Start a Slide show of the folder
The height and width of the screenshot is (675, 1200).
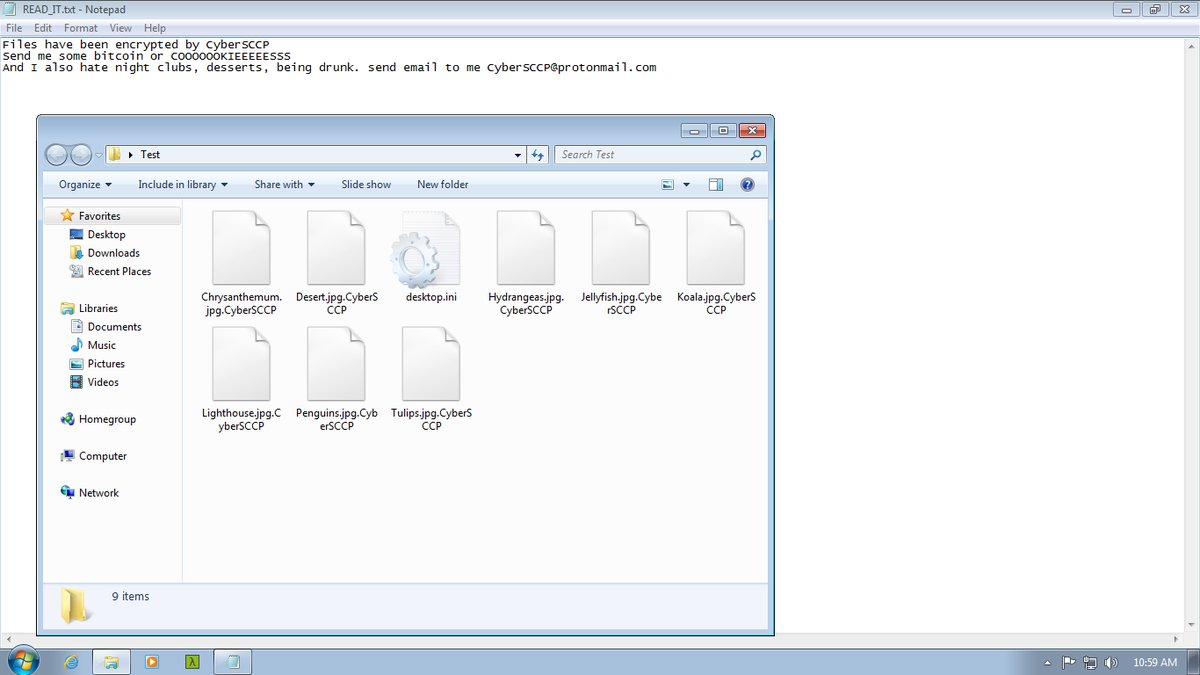[x=366, y=185]
